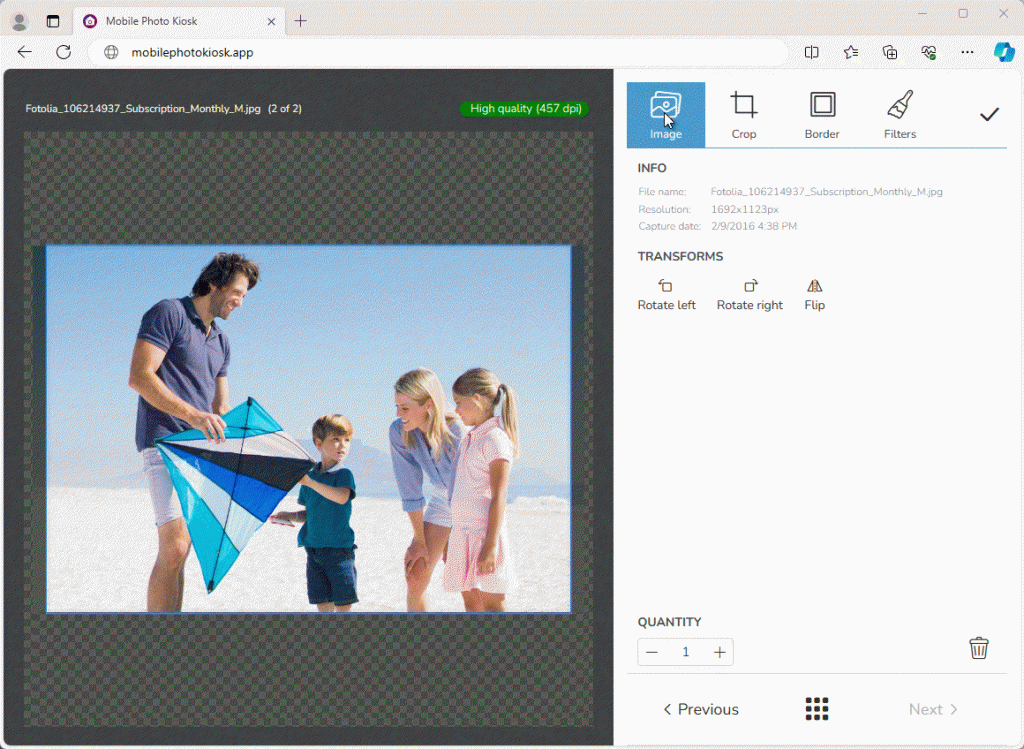Flip the photo horizontally
The image size is (1024, 749).
[815, 295]
